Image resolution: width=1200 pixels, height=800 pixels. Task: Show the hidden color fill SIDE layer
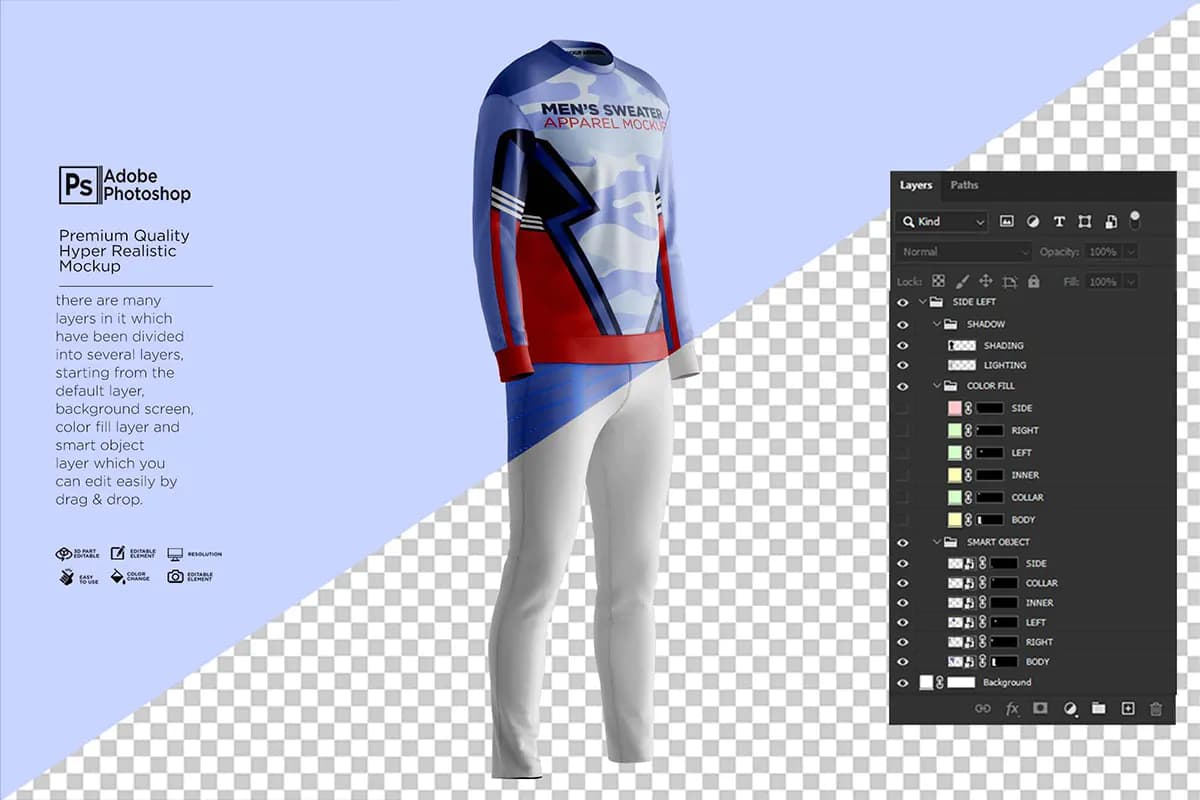[x=903, y=408]
